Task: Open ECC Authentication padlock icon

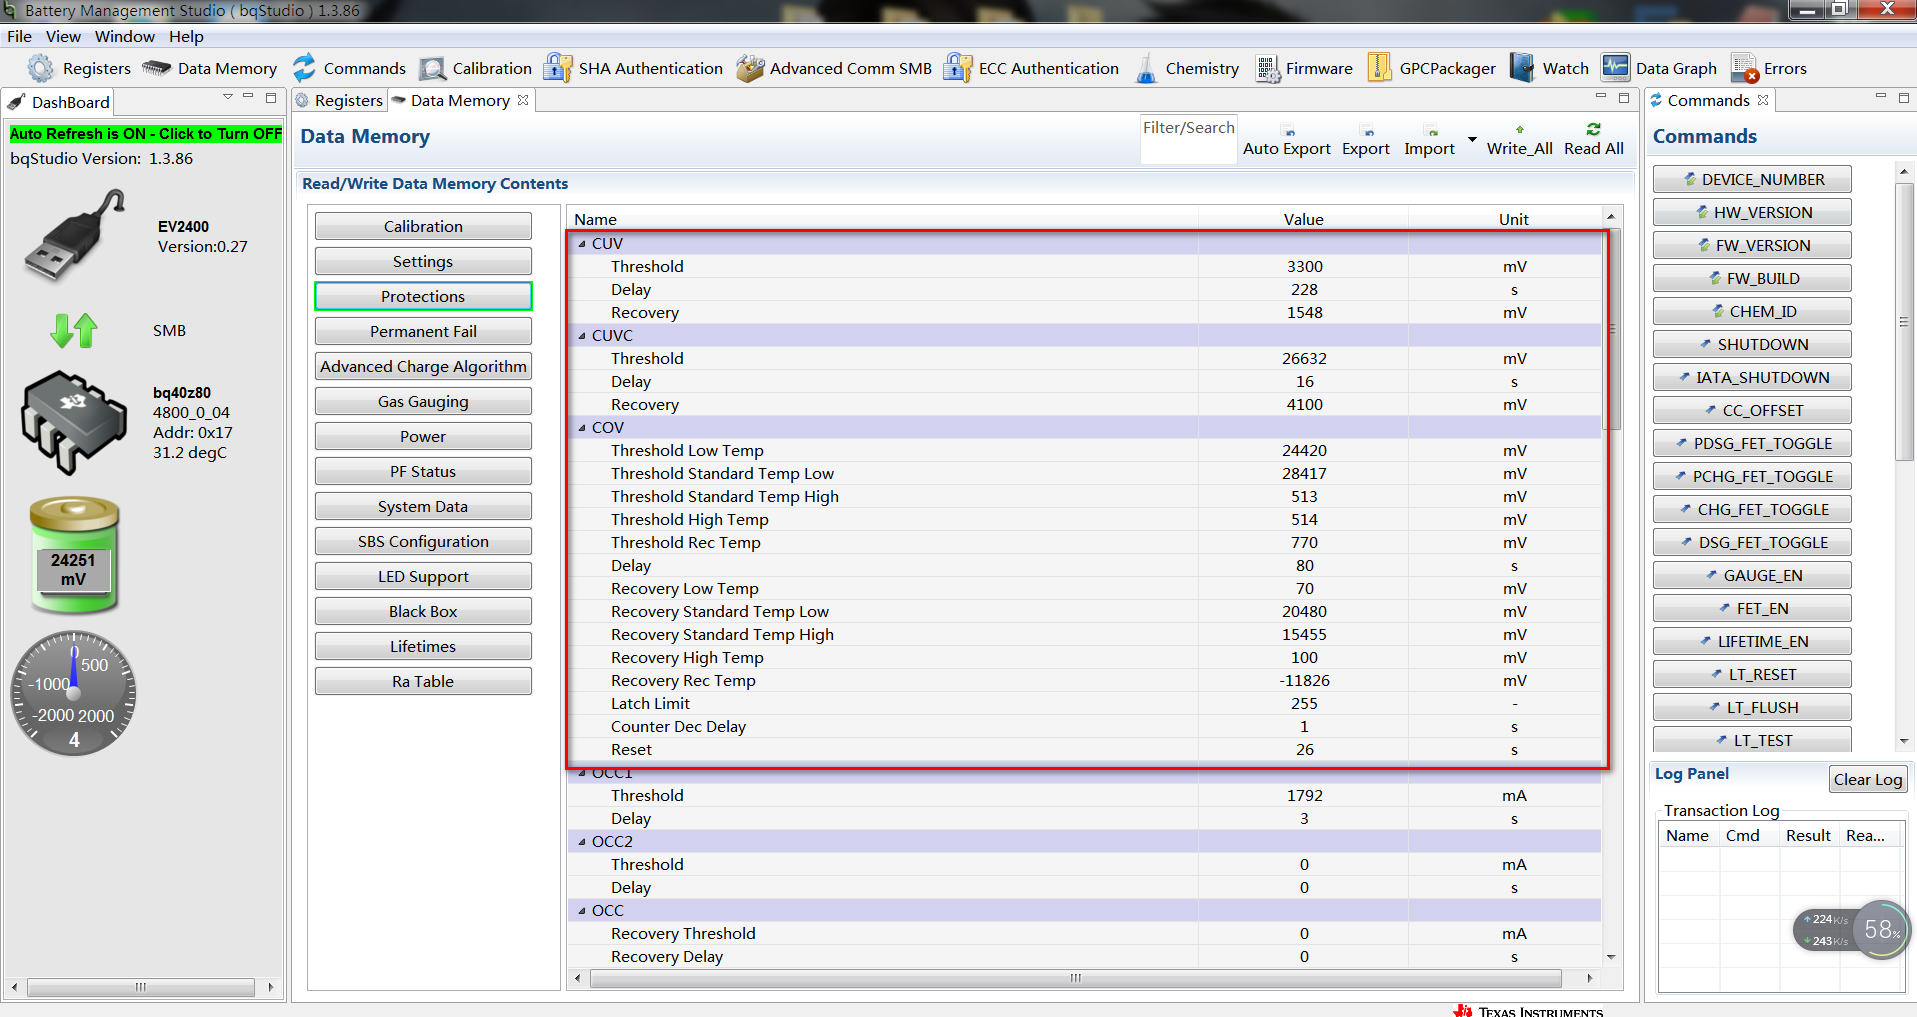Action: (x=958, y=68)
